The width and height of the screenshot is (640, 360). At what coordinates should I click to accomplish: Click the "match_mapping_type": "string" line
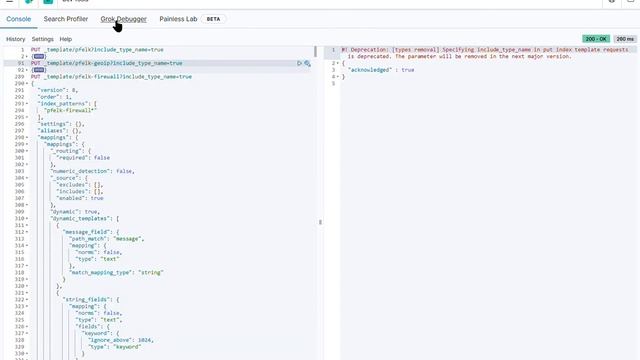[117, 273]
